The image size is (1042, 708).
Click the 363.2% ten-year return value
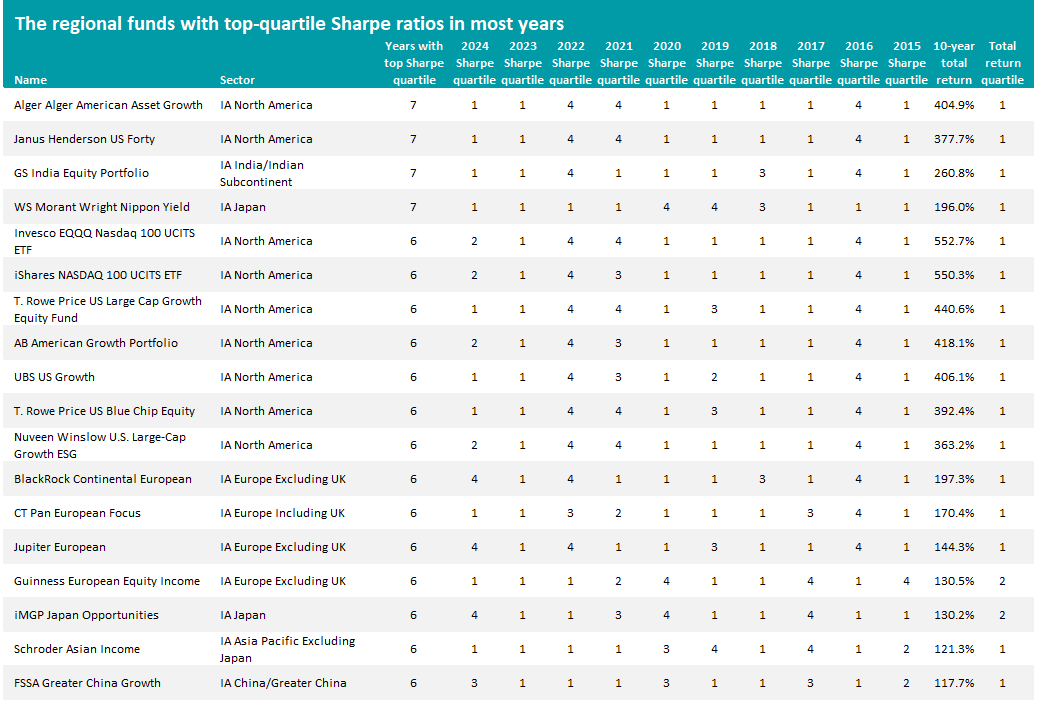954,445
